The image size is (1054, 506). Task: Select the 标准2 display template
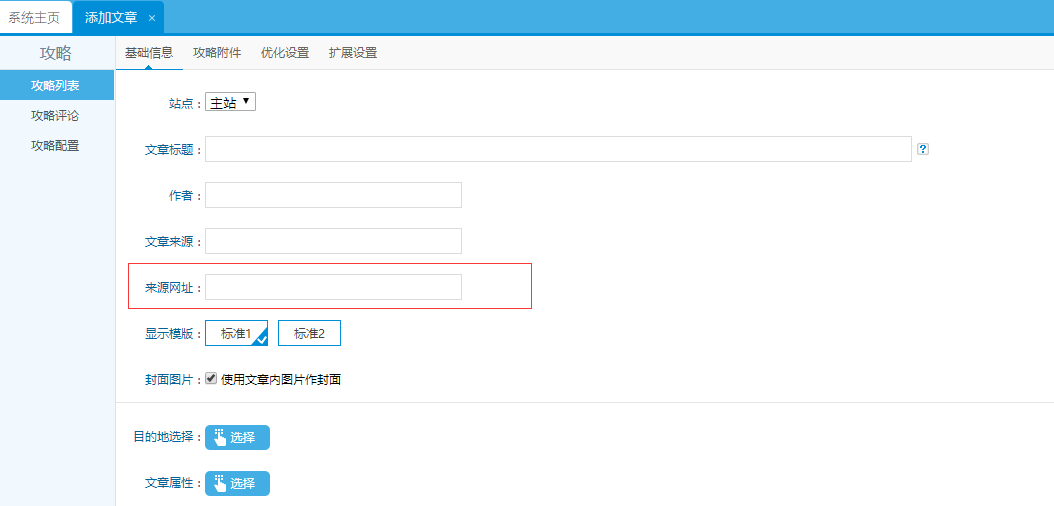click(x=309, y=334)
